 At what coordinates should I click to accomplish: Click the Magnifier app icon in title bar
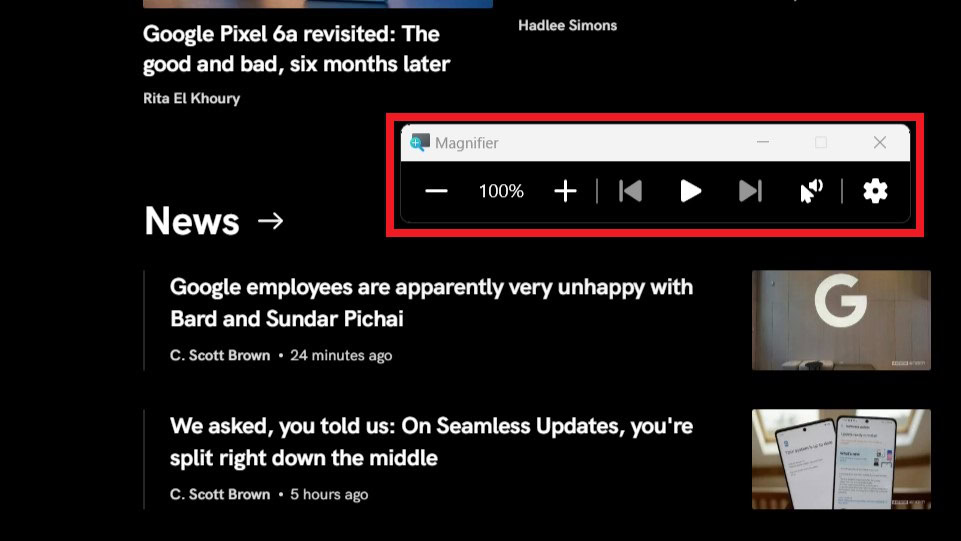click(420, 143)
